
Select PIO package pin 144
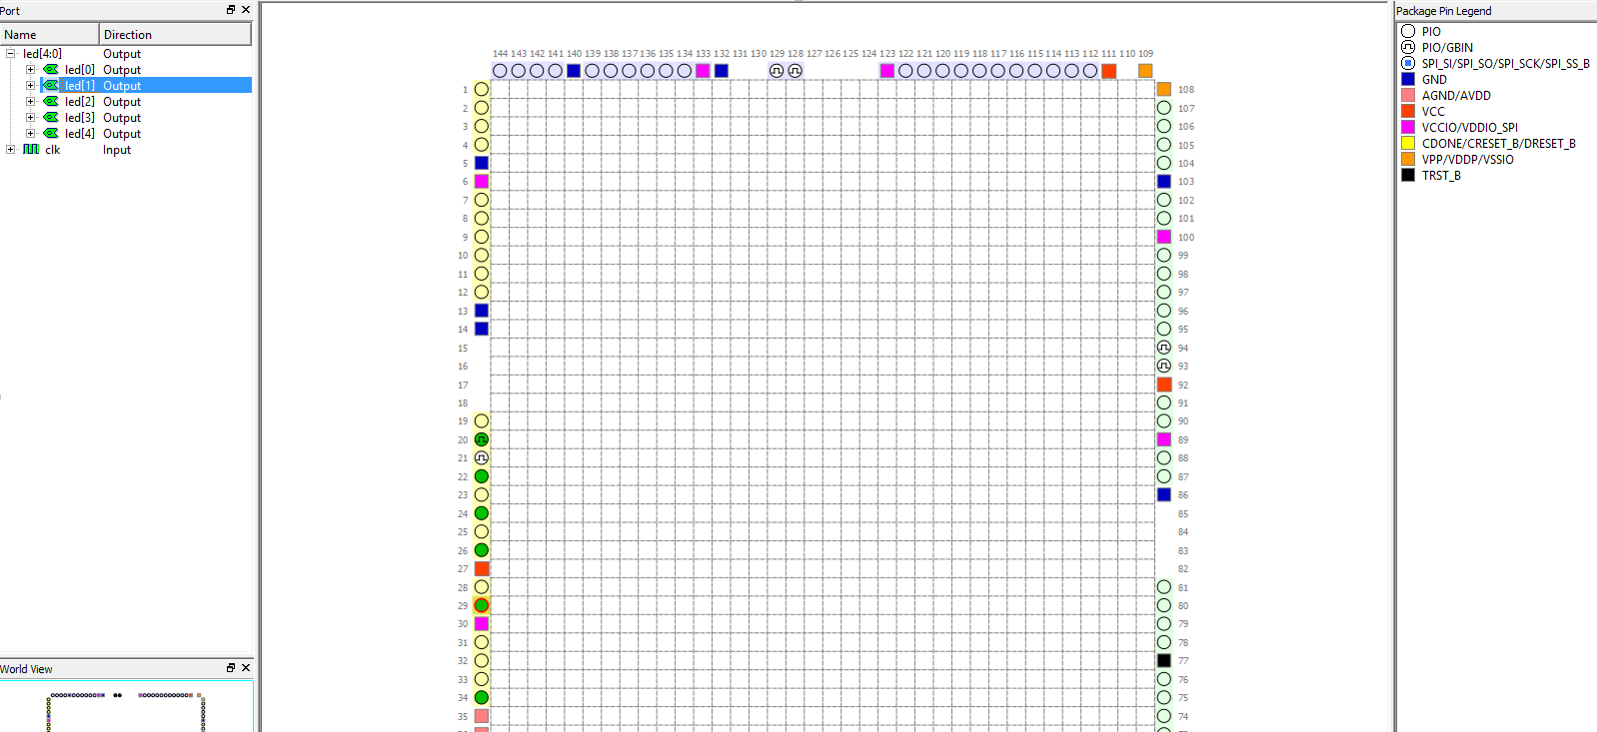click(x=500, y=71)
